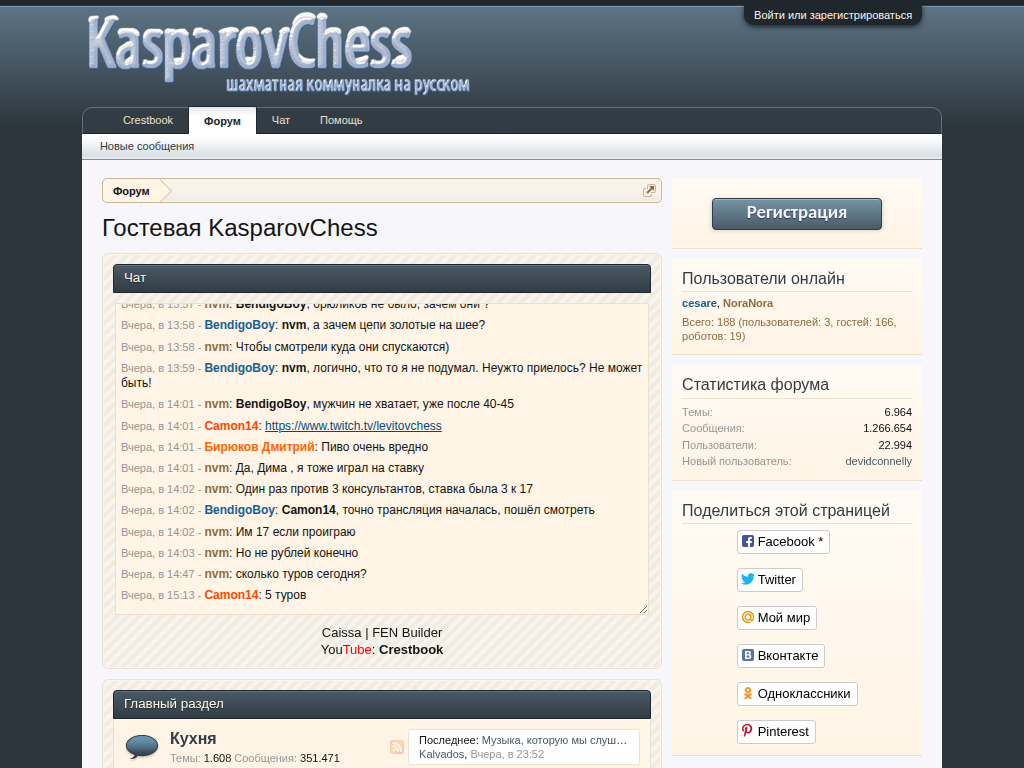Click the Twitter bird icon
The width and height of the screenshot is (1024, 768).
[x=748, y=579]
